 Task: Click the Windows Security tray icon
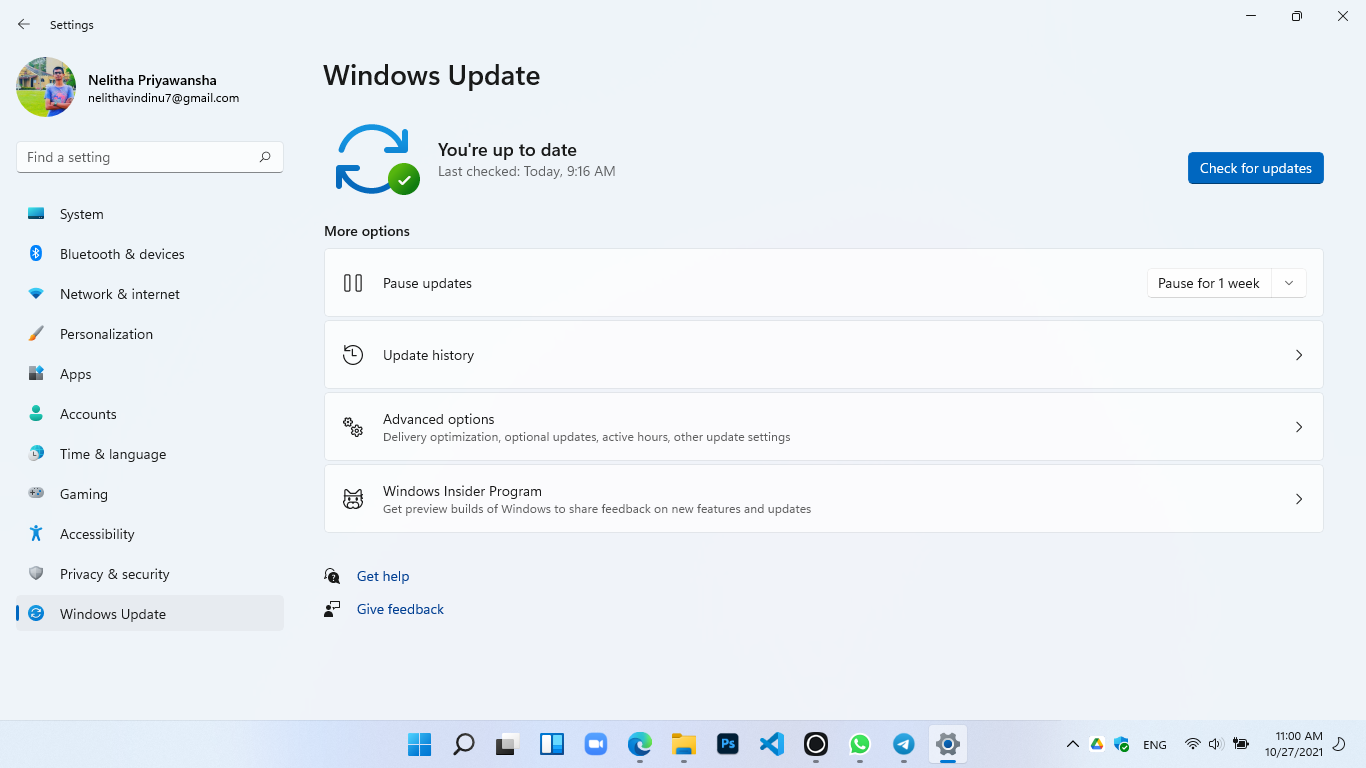click(1122, 744)
